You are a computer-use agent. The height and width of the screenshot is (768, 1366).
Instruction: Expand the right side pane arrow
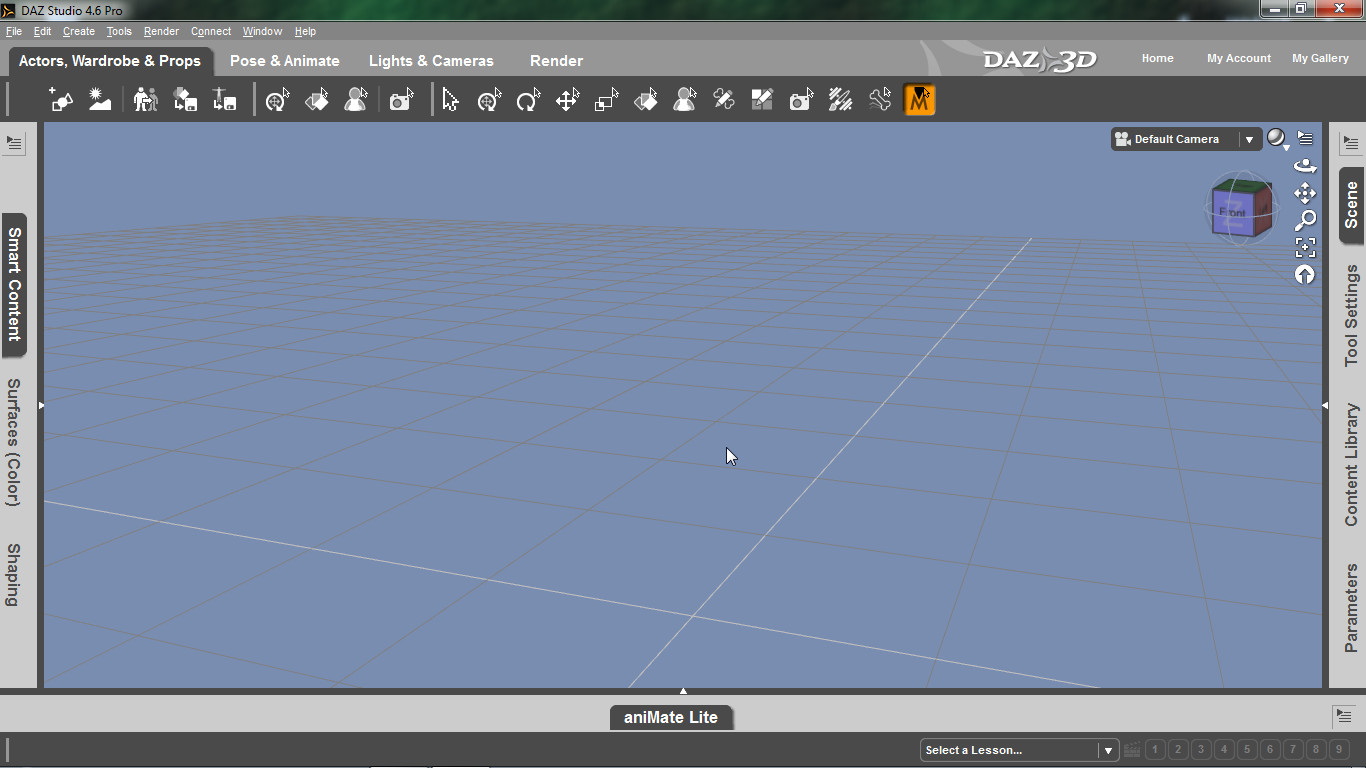[1325, 405]
